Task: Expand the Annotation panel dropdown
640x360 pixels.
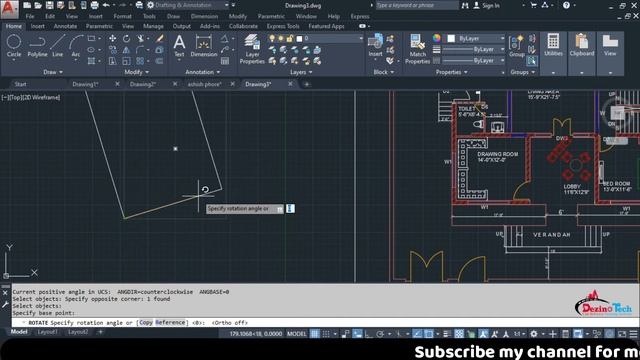Action: coord(202,72)
